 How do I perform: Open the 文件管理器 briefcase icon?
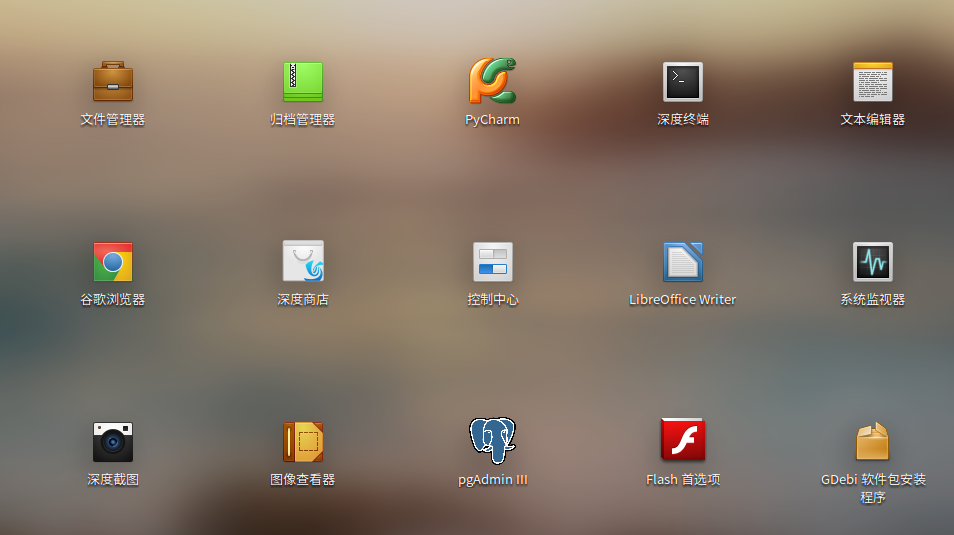[113, 81]
